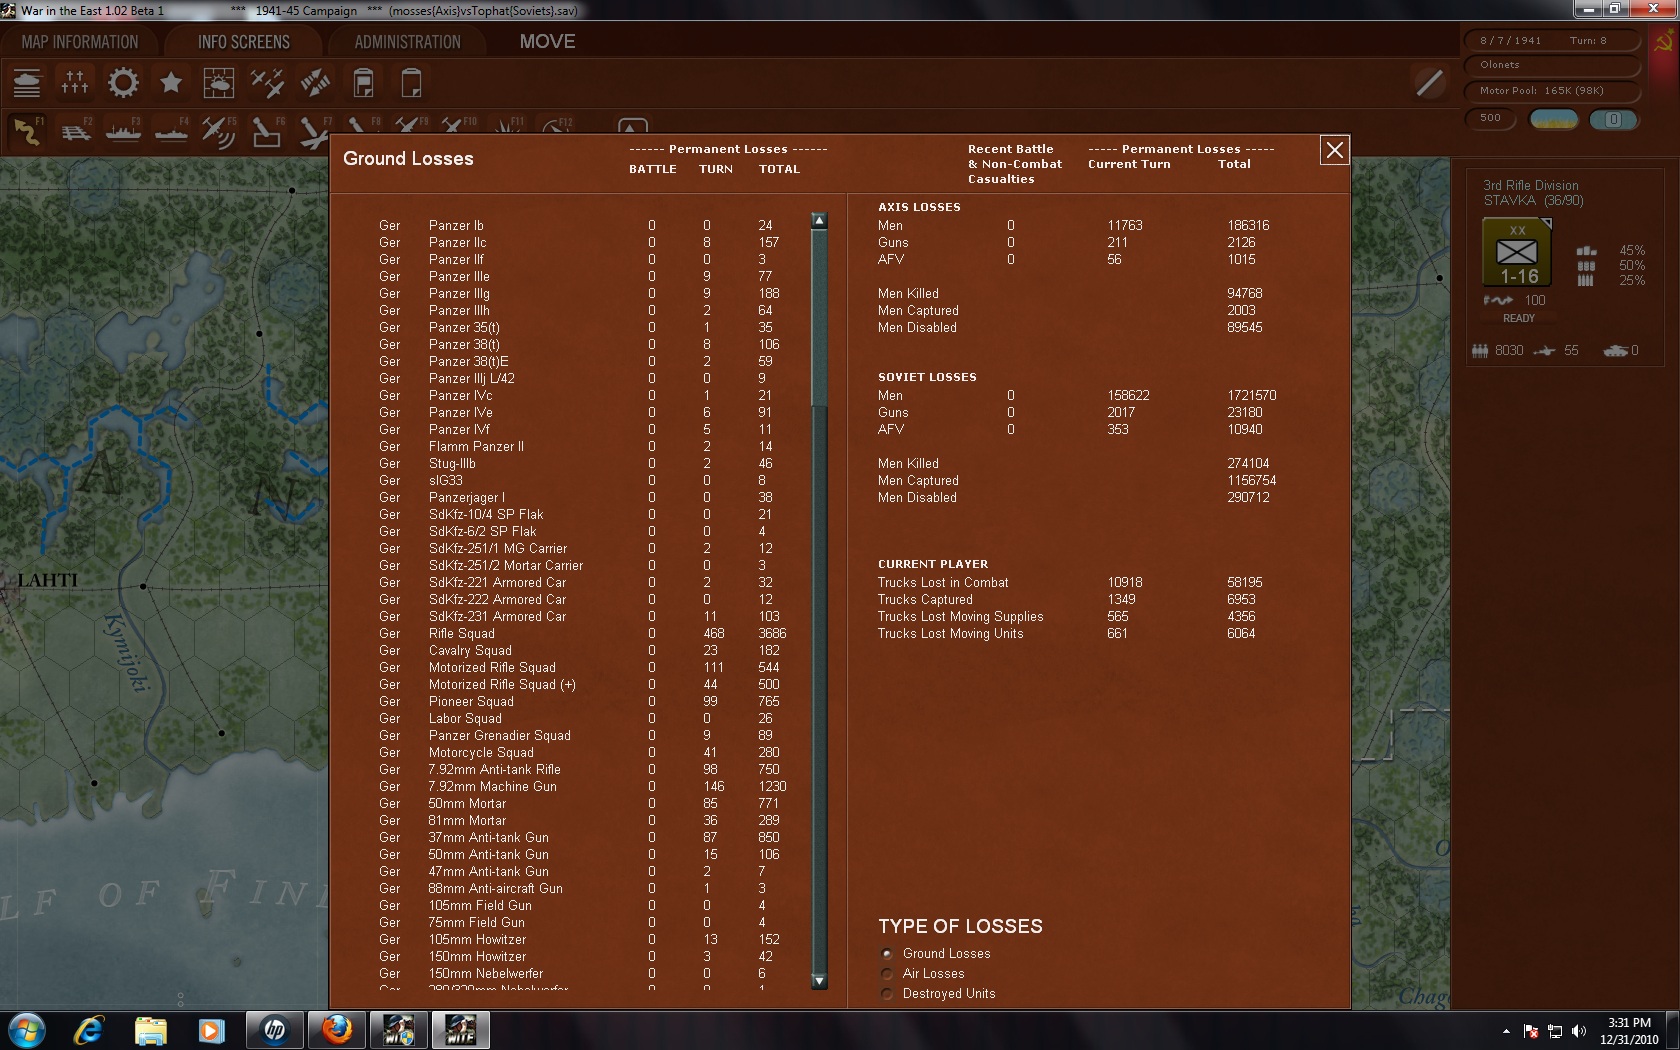Viewport: 1680px width, 1050px height.
Task: Click the 3rd Rifle Division name
Action: [x=1531, y=186]
